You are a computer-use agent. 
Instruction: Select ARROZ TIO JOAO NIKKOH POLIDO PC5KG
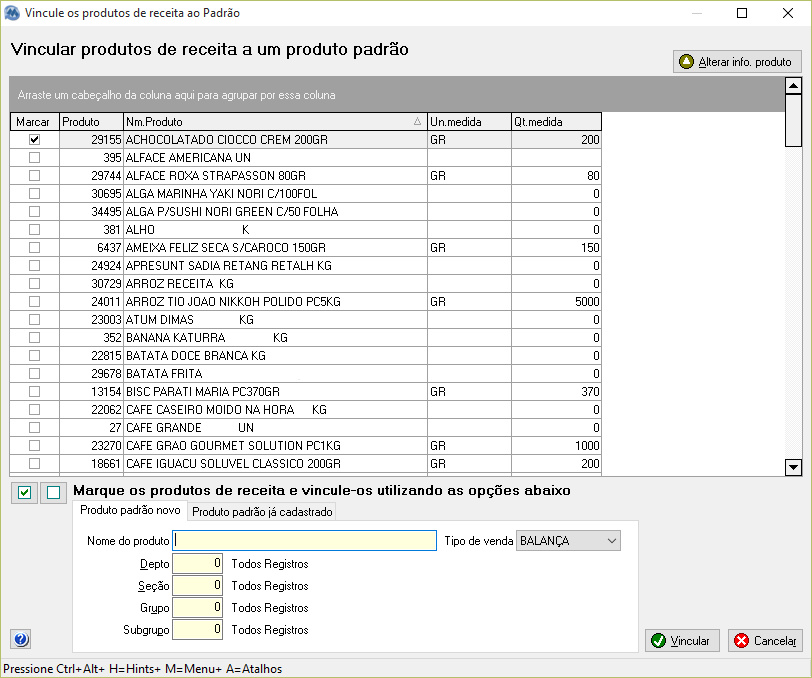tap(233, 301)
